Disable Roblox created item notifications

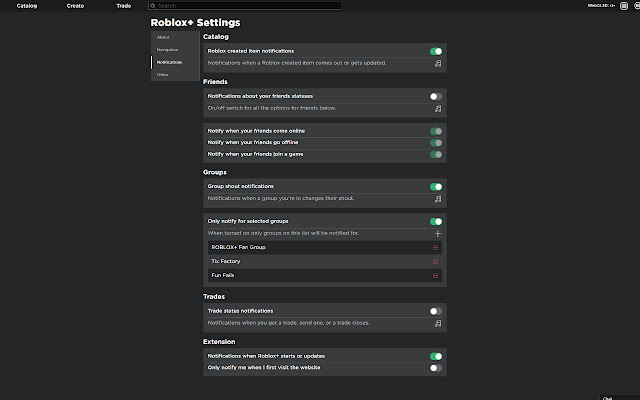point(435,50)
